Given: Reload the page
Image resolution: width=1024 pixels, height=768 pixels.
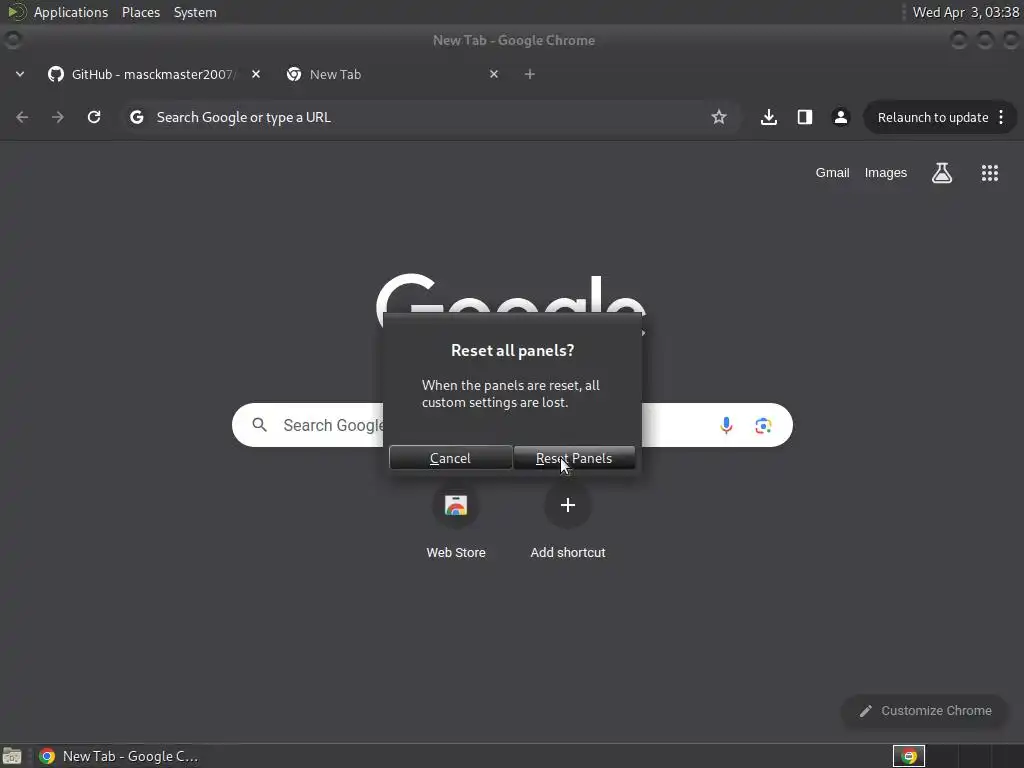Looking at the screenshot, I should coord(94,117).
